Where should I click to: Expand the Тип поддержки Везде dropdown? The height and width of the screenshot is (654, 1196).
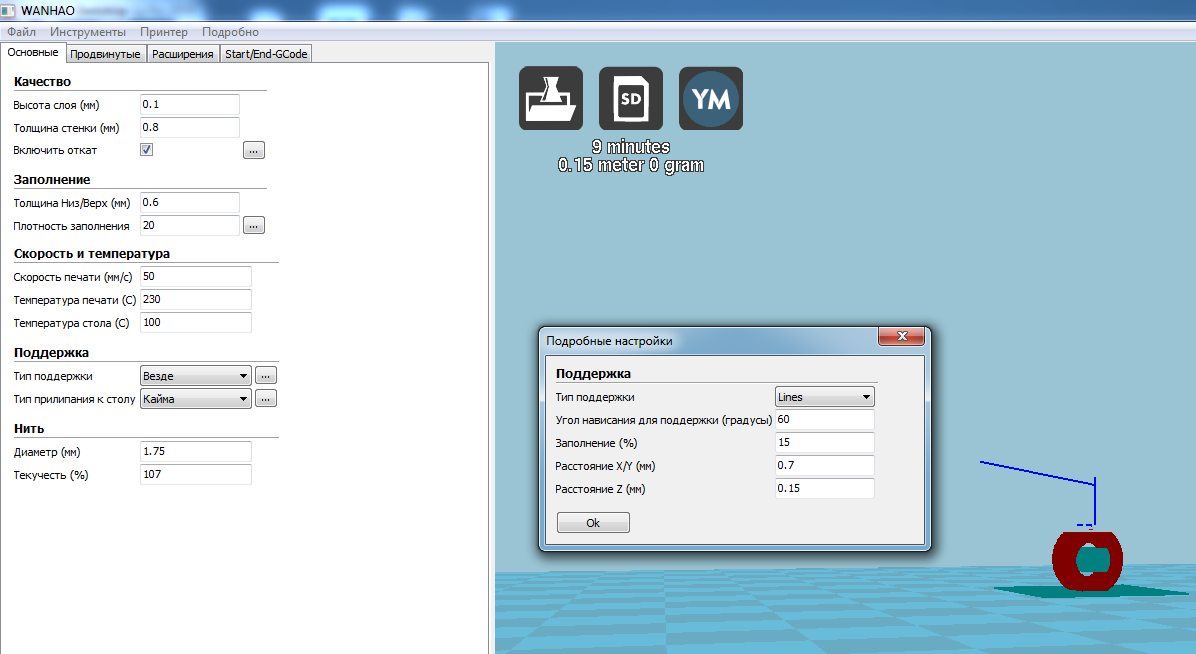click(x=196, y=376)
